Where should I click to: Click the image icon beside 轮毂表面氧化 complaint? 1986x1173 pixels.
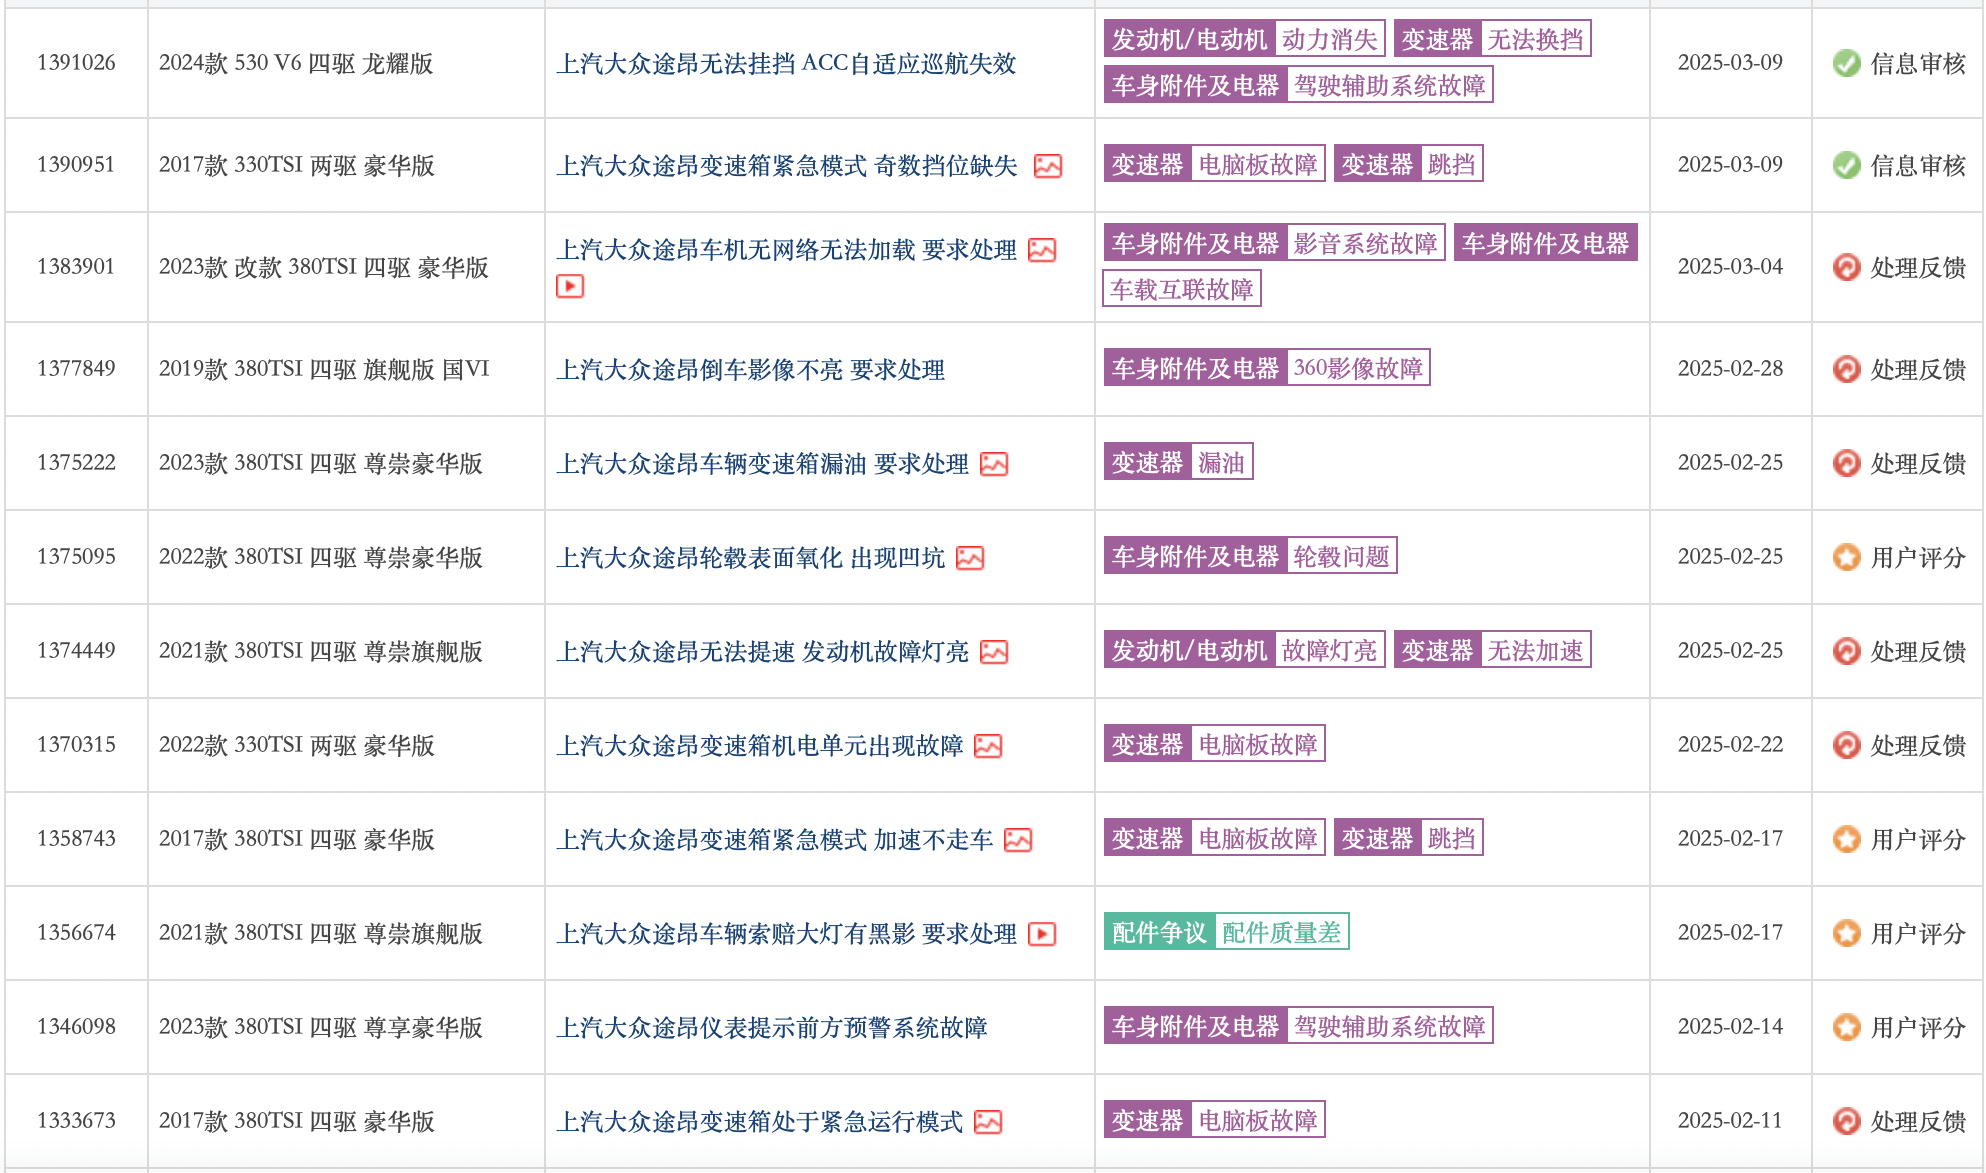pos(970,558)
